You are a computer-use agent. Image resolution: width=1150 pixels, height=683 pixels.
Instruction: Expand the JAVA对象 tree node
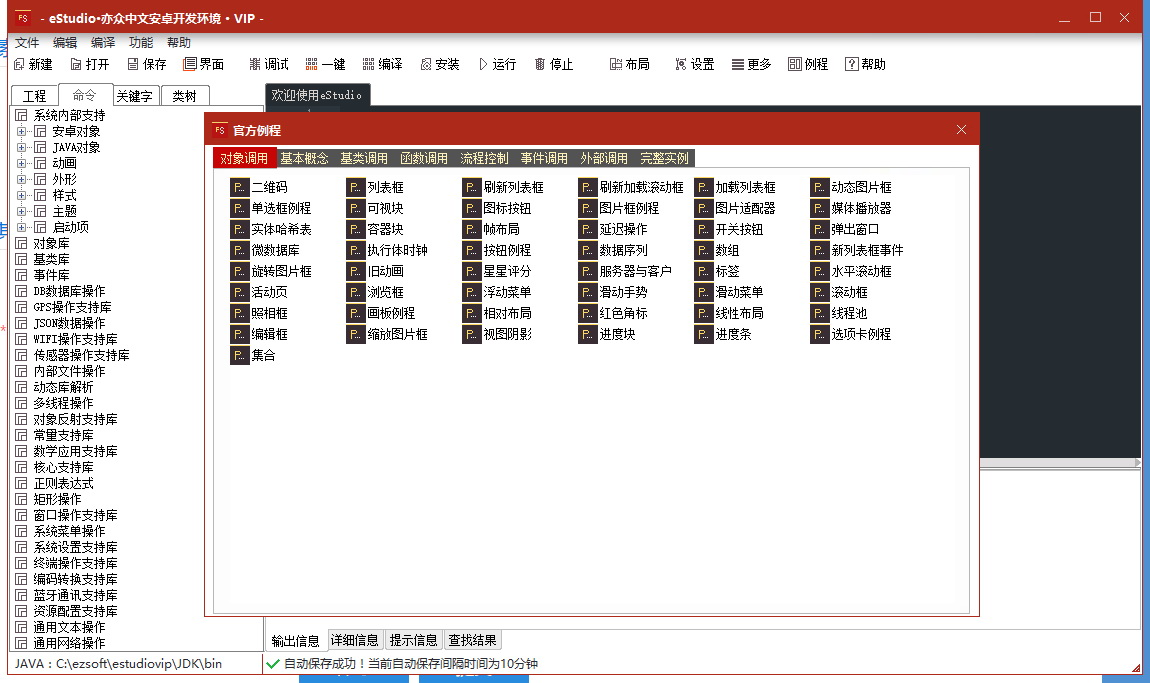pyautogui.click(x=21, y=147)
